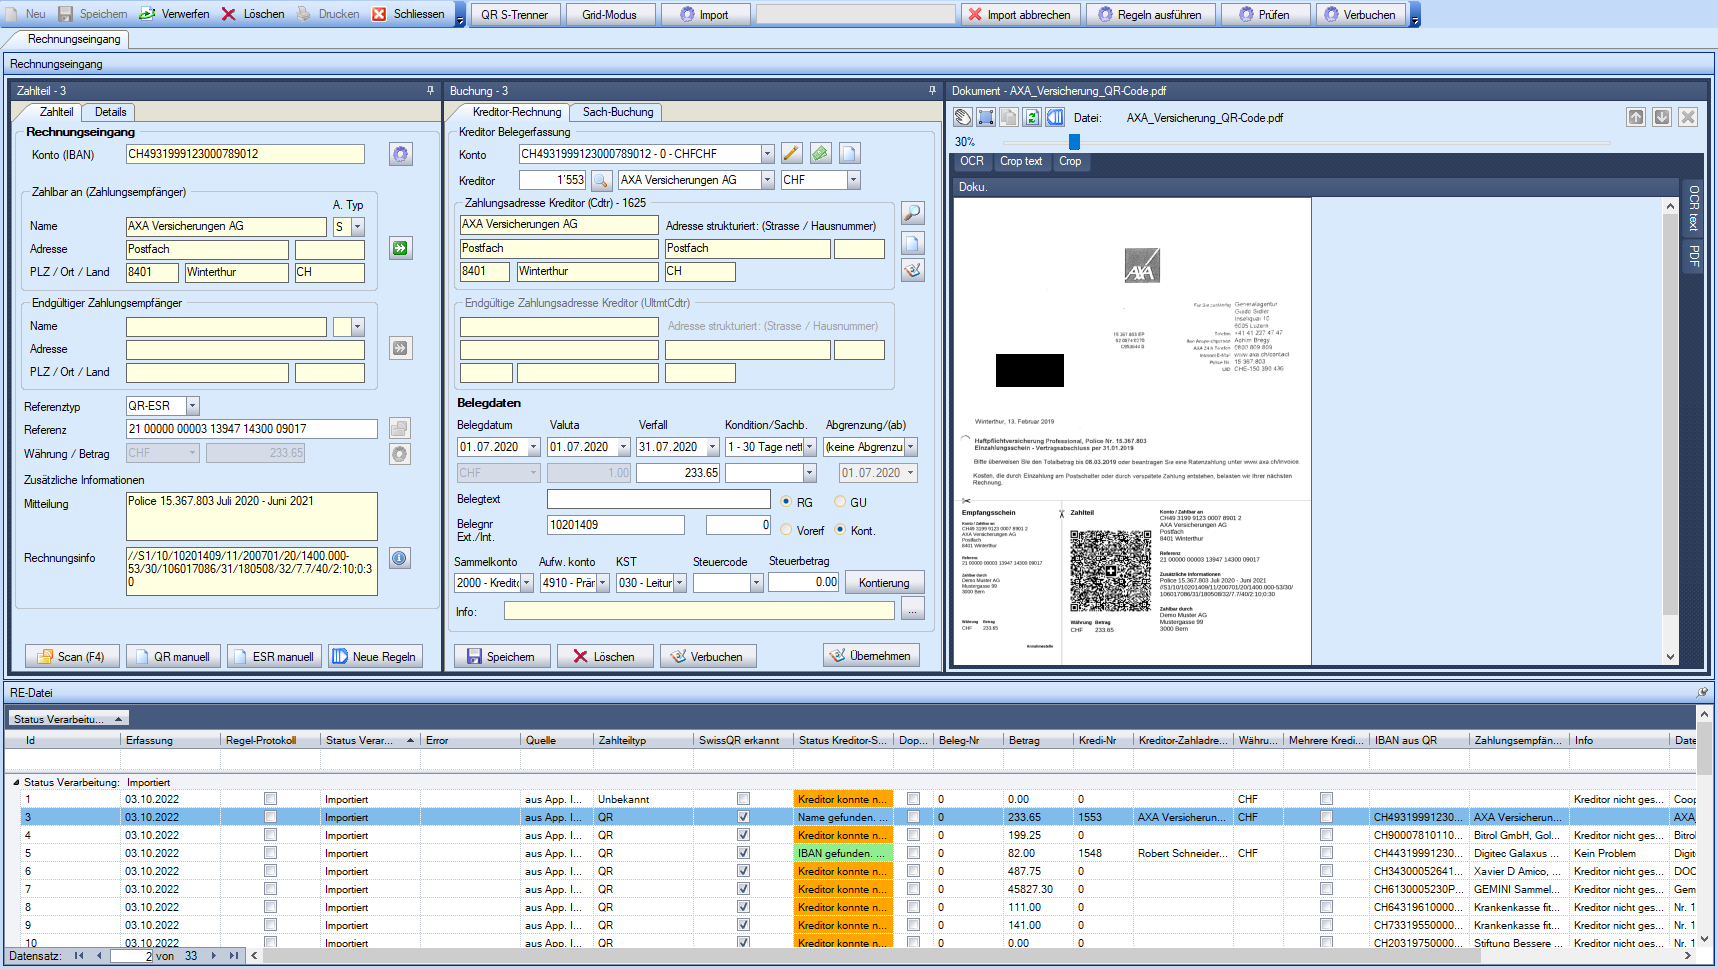
Task: Click the document zoom slider handle at 30%
Action: pos(1074,142)
